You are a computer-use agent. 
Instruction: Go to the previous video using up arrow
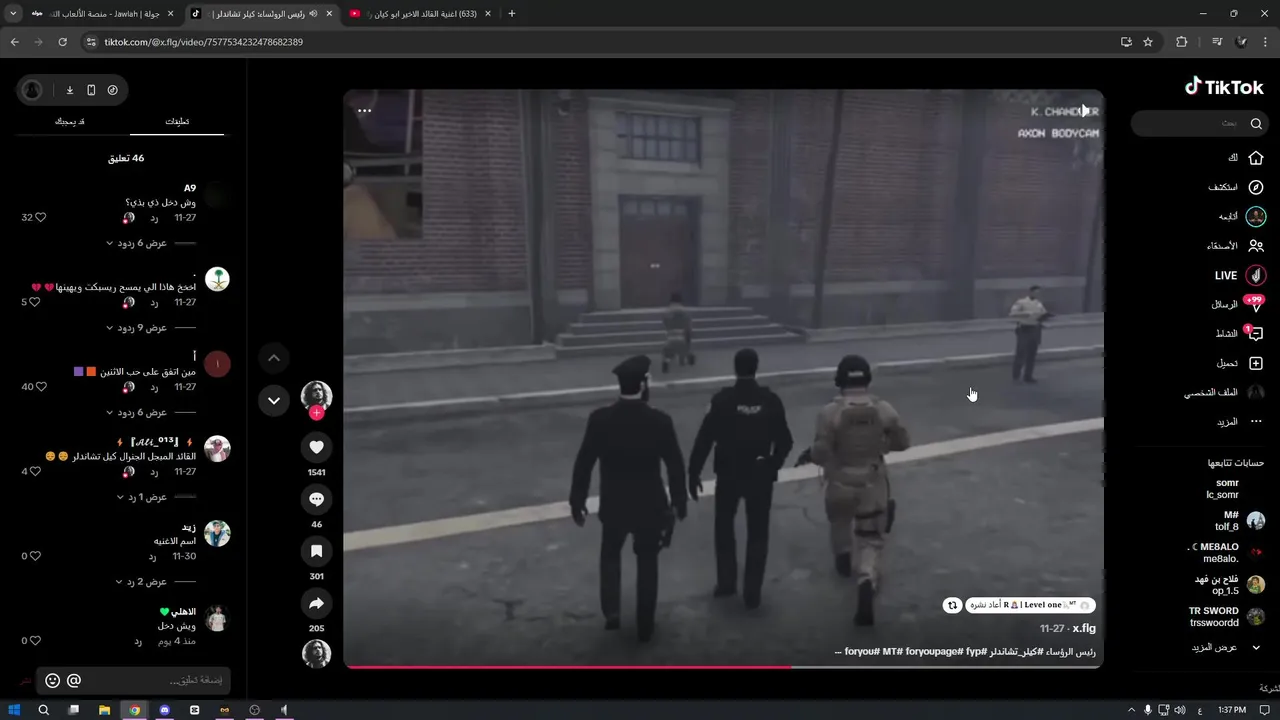(x=274, y=358)
